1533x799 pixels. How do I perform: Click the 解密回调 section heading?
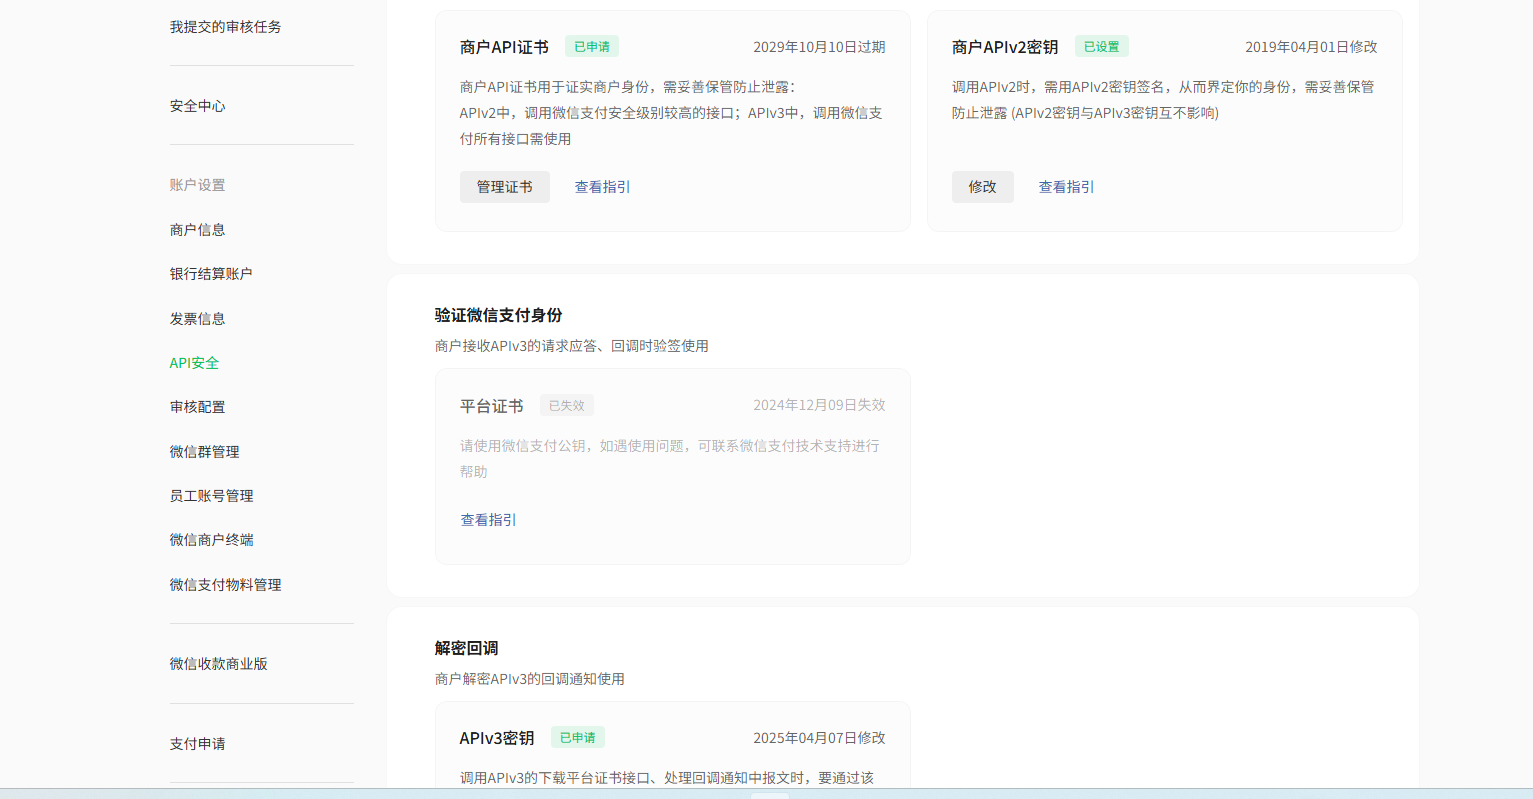(x=467, y=648)
